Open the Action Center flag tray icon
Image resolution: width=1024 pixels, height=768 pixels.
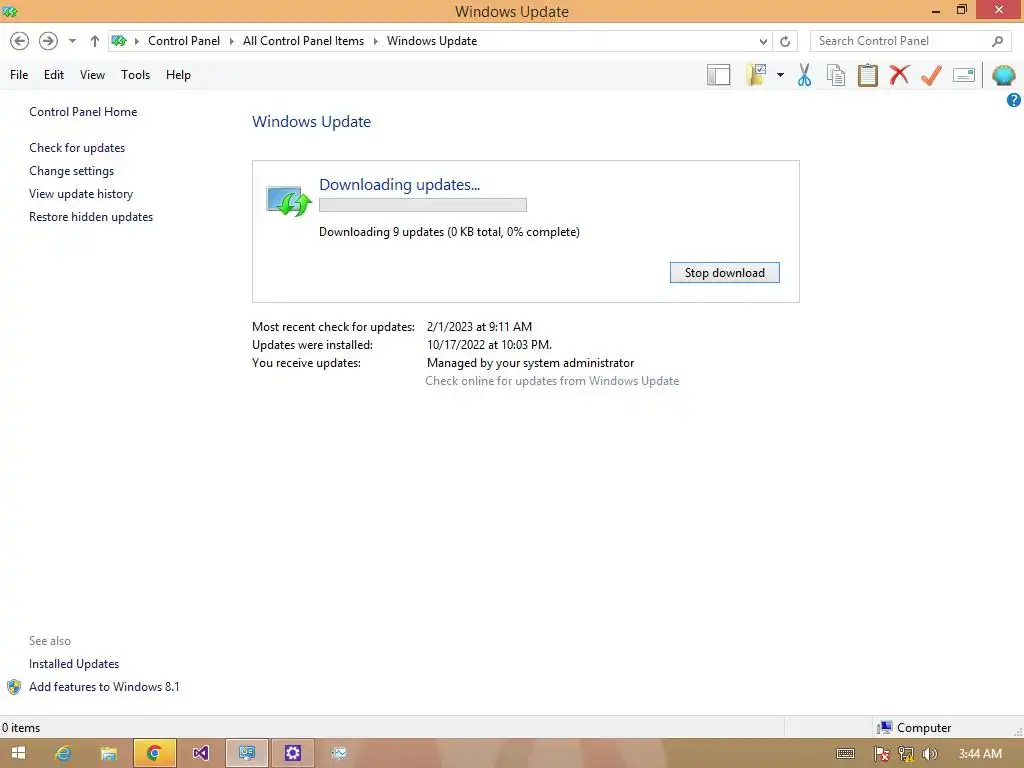(882, 754)
